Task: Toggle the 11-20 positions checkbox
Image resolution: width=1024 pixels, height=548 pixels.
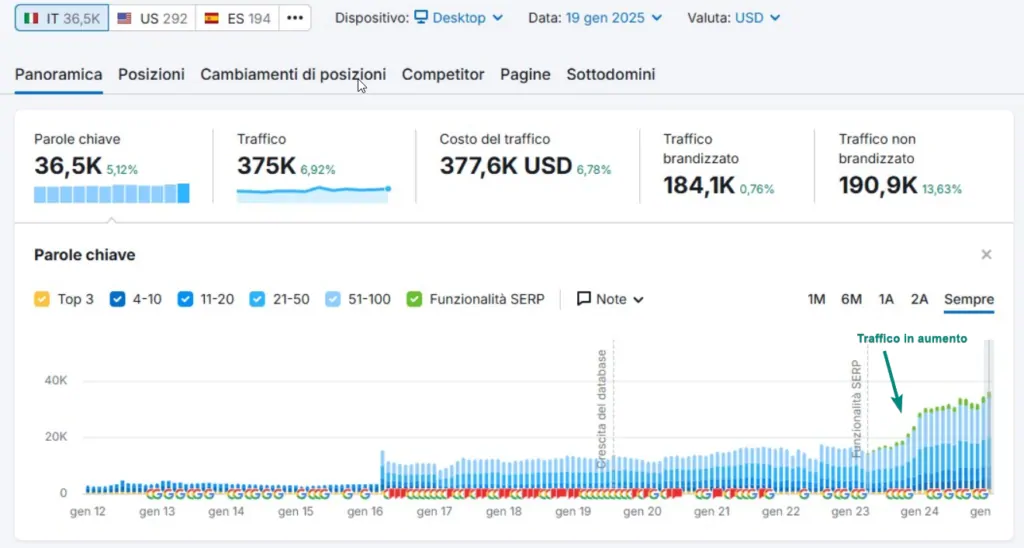Action: pyautogui.click(x=185, y=299)
